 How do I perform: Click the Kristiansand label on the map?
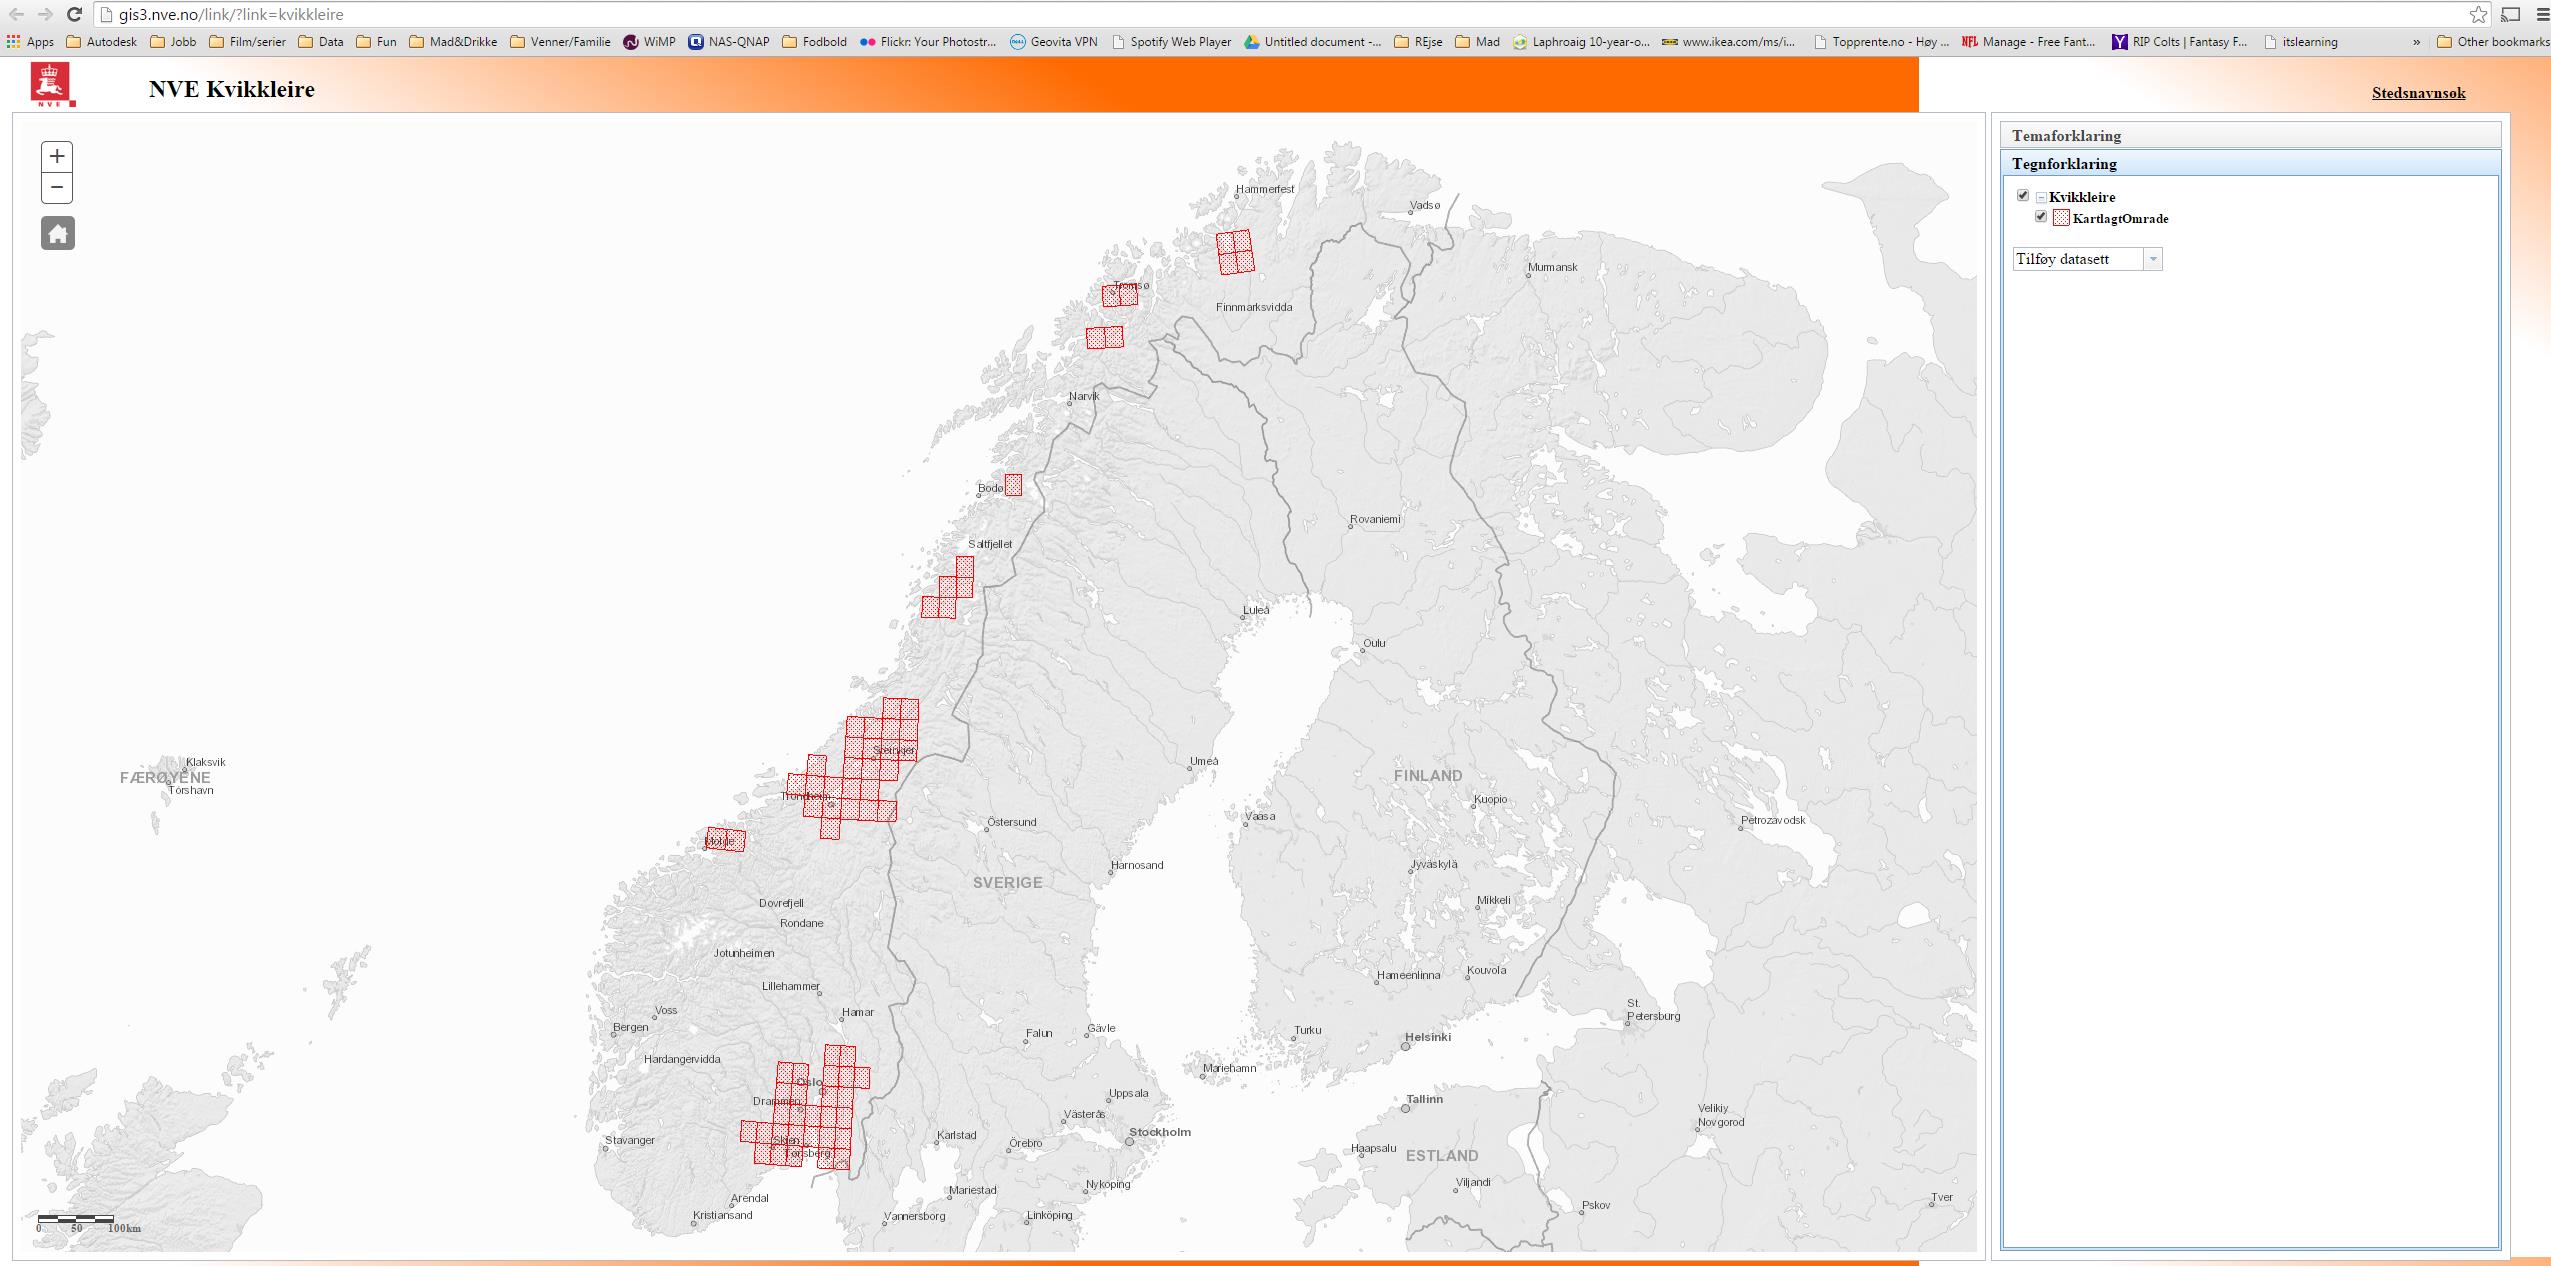coord(723,1215)
